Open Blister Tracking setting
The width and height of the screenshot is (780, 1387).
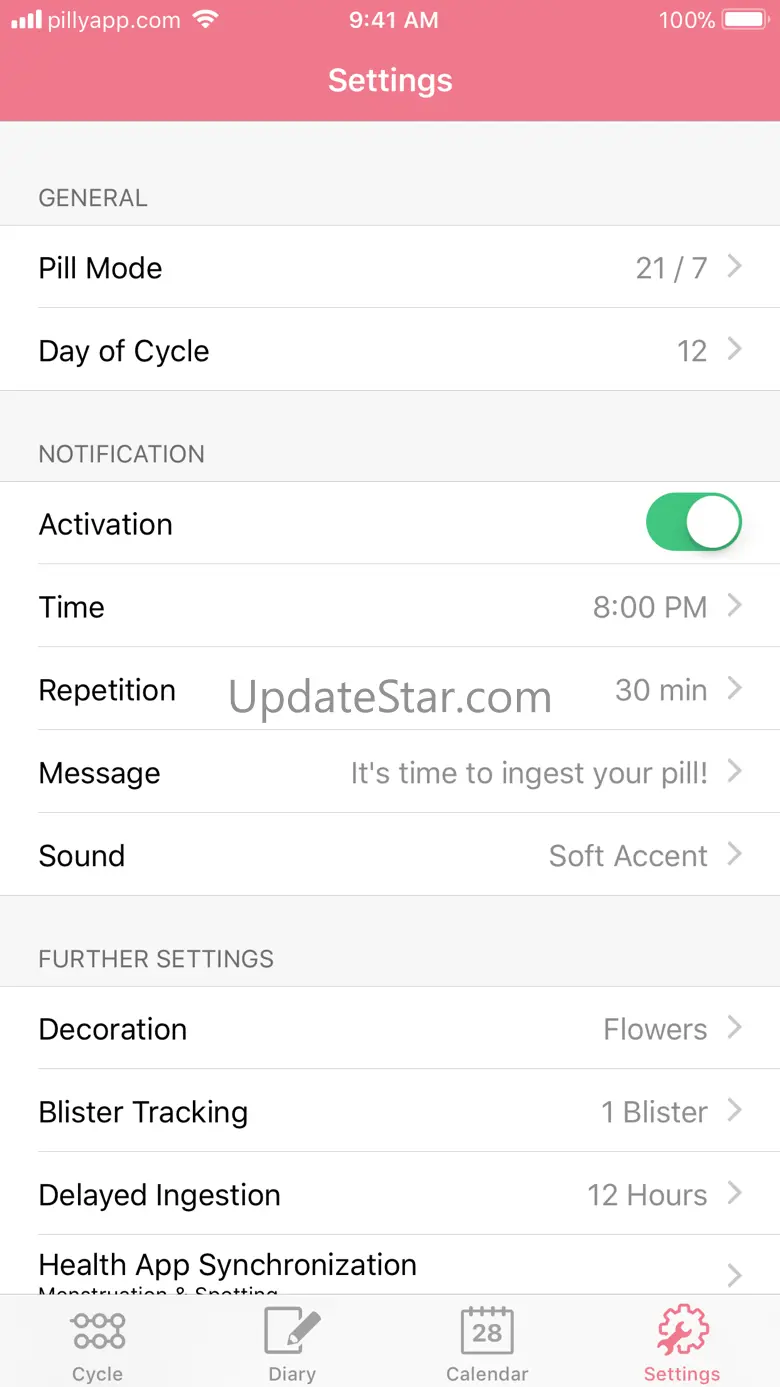pyautogui.click(x=390, y=1112)
